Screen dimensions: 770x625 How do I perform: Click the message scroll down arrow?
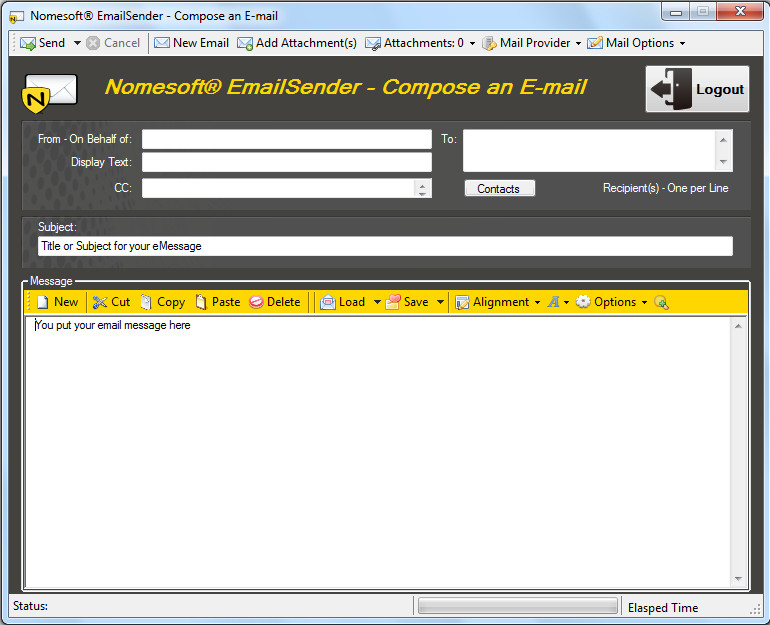(x=738, y=579)
